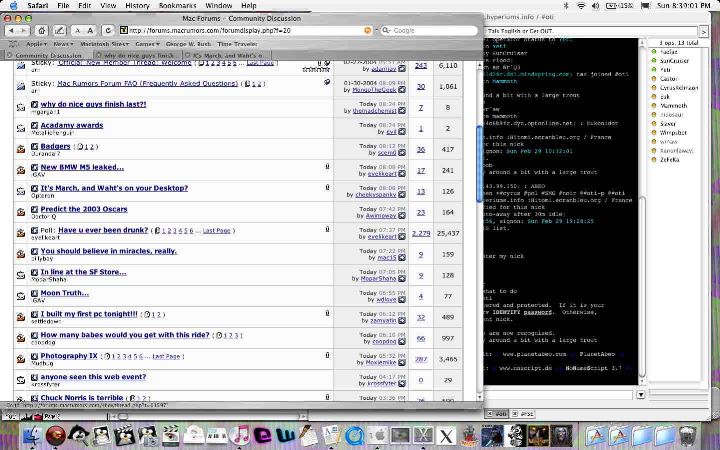Select user SunCruiser in IRC nick list
Screen dimensions: 720x450
pos(674,61)
